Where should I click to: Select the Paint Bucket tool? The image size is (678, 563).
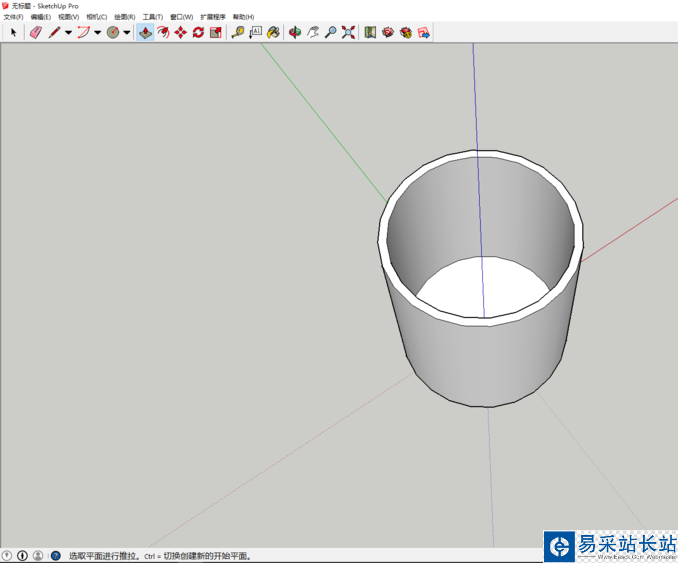coord(272,32)
